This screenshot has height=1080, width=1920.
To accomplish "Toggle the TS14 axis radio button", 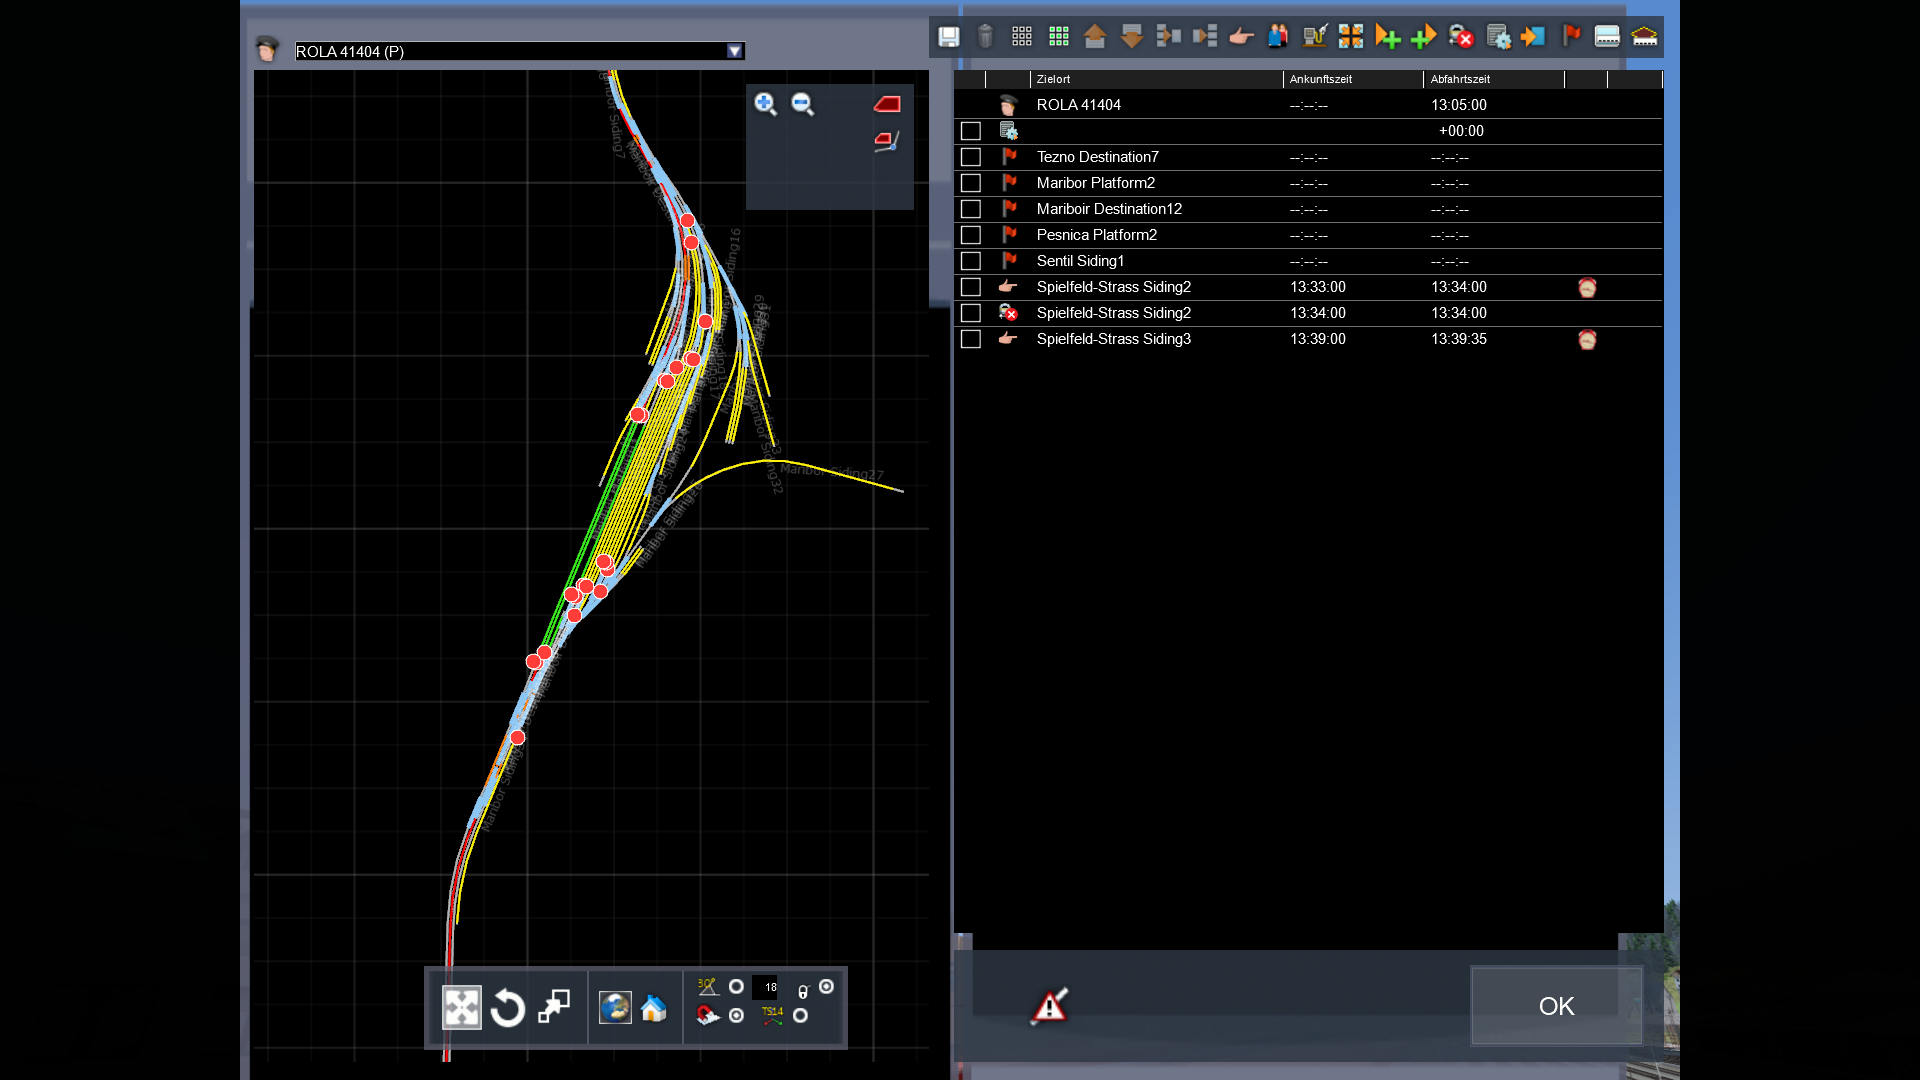I will coord(800,1016).
